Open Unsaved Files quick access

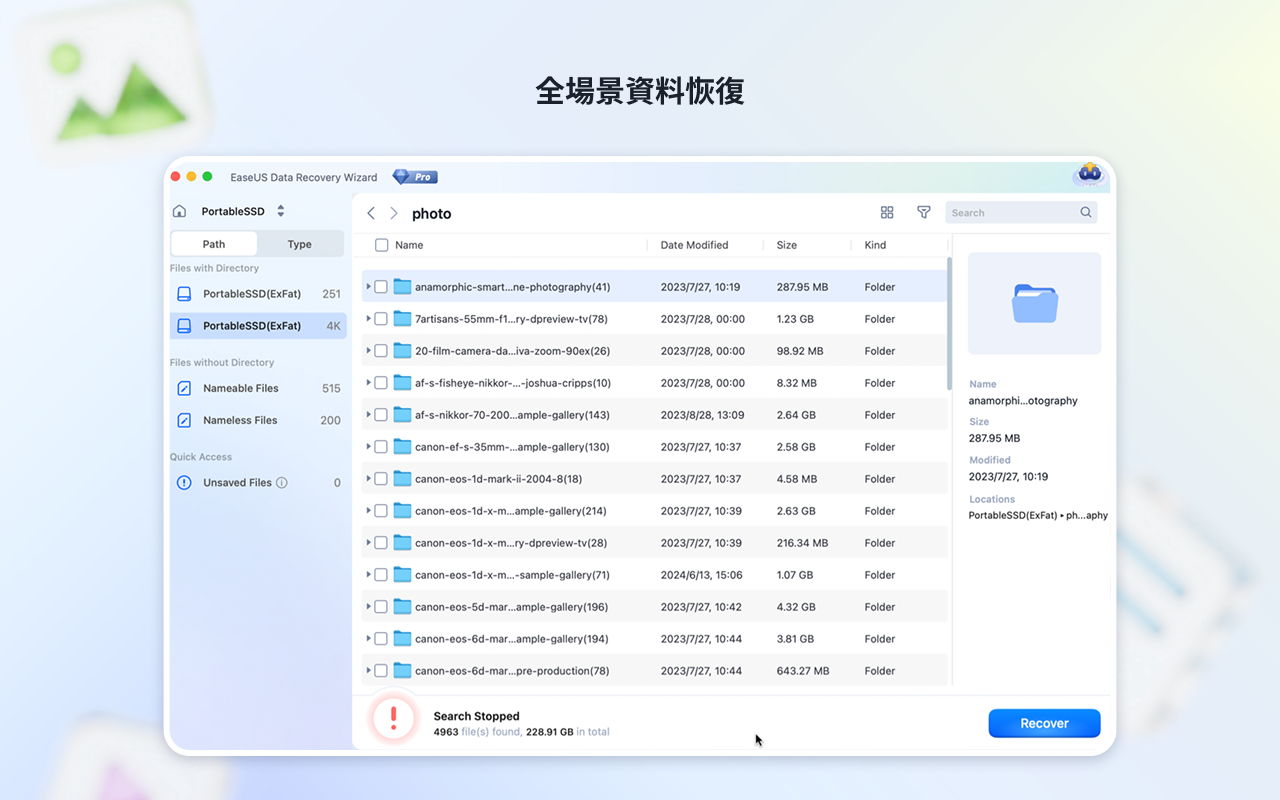tap(258, 482)
